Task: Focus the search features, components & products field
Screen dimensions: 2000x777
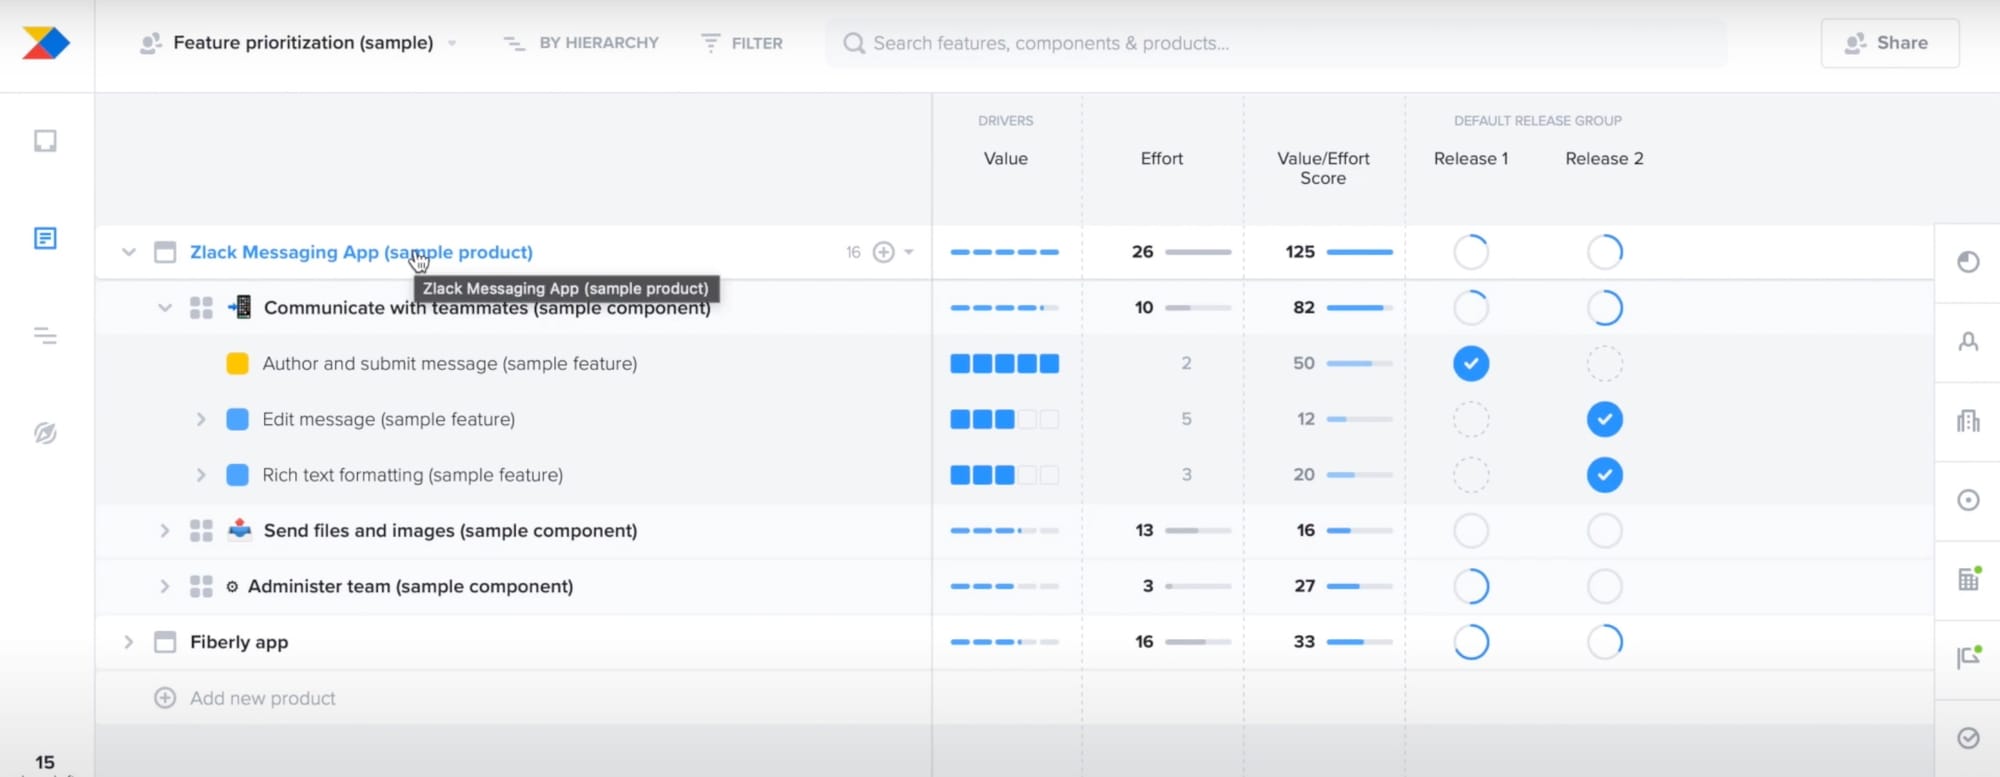Action: (1276, 43)
